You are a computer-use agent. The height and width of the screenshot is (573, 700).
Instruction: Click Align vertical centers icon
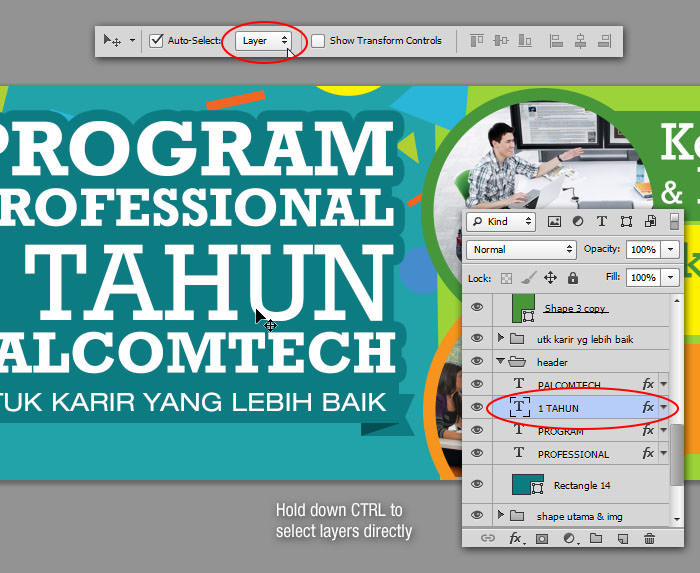[501, 41]
